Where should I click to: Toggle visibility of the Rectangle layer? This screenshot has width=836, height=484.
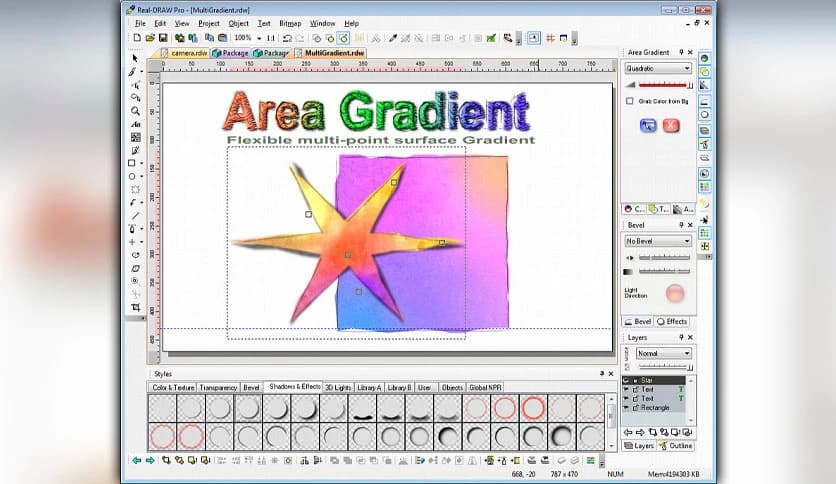pos(626,408)
